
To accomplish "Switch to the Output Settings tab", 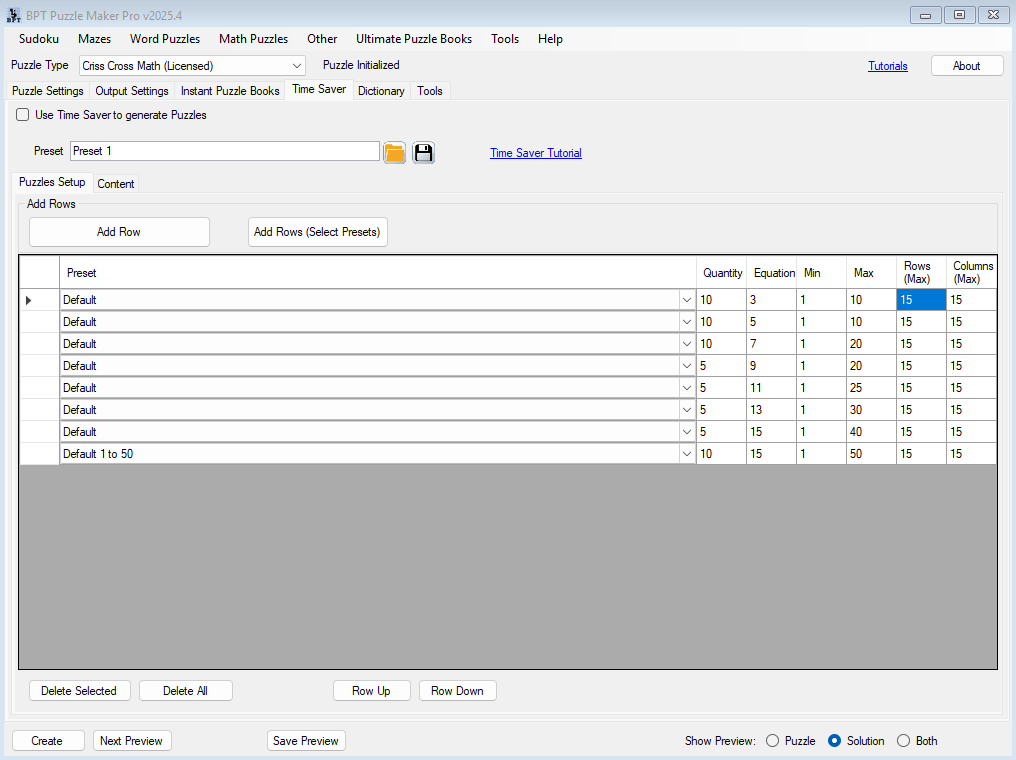I will tap(132, 91).
